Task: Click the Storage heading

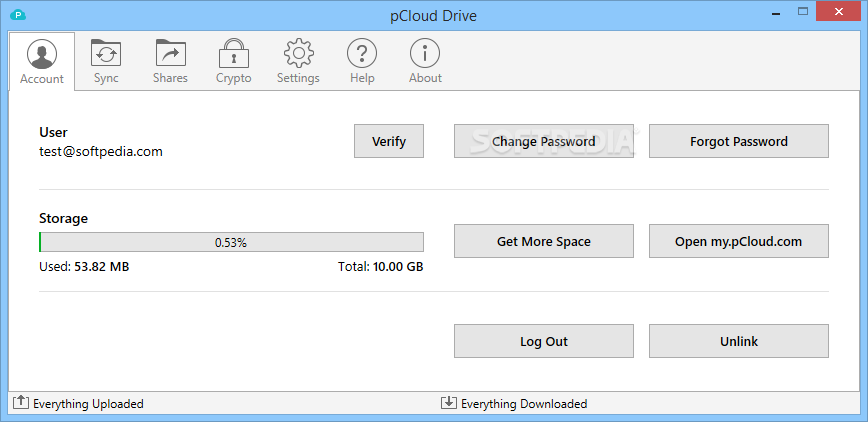Action: coord(64,219)
